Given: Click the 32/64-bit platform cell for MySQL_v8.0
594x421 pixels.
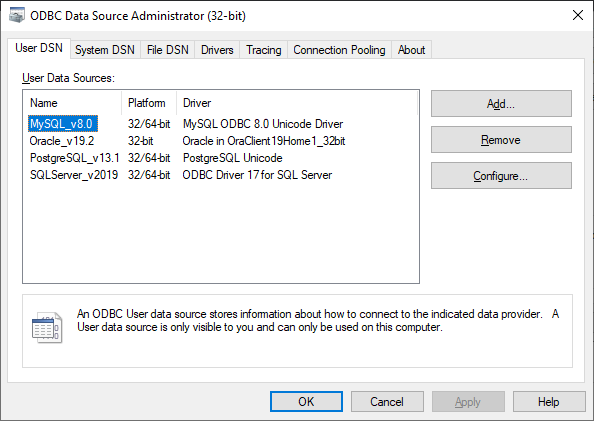Looking at the screenshot, I should point(149,124).
